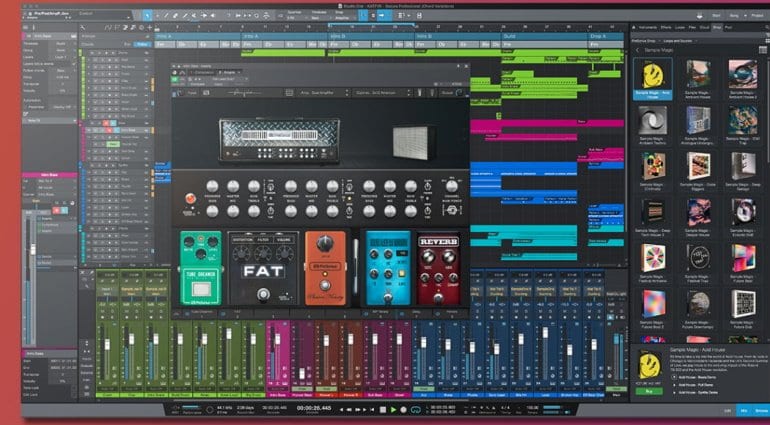The height and width of the screenshot is (425, 770).
Task: Click the autoscroll arrow button in toolbar
Action: pos(384,15)
